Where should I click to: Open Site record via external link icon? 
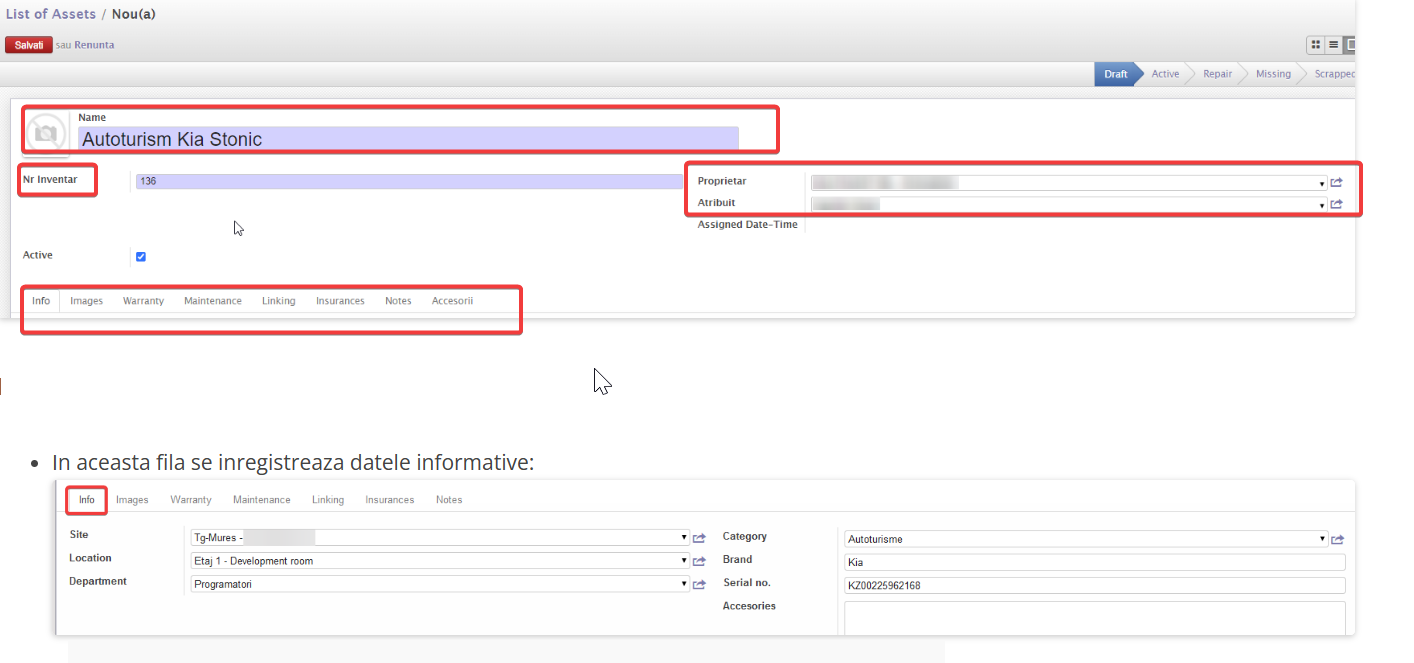click(699, 538)
